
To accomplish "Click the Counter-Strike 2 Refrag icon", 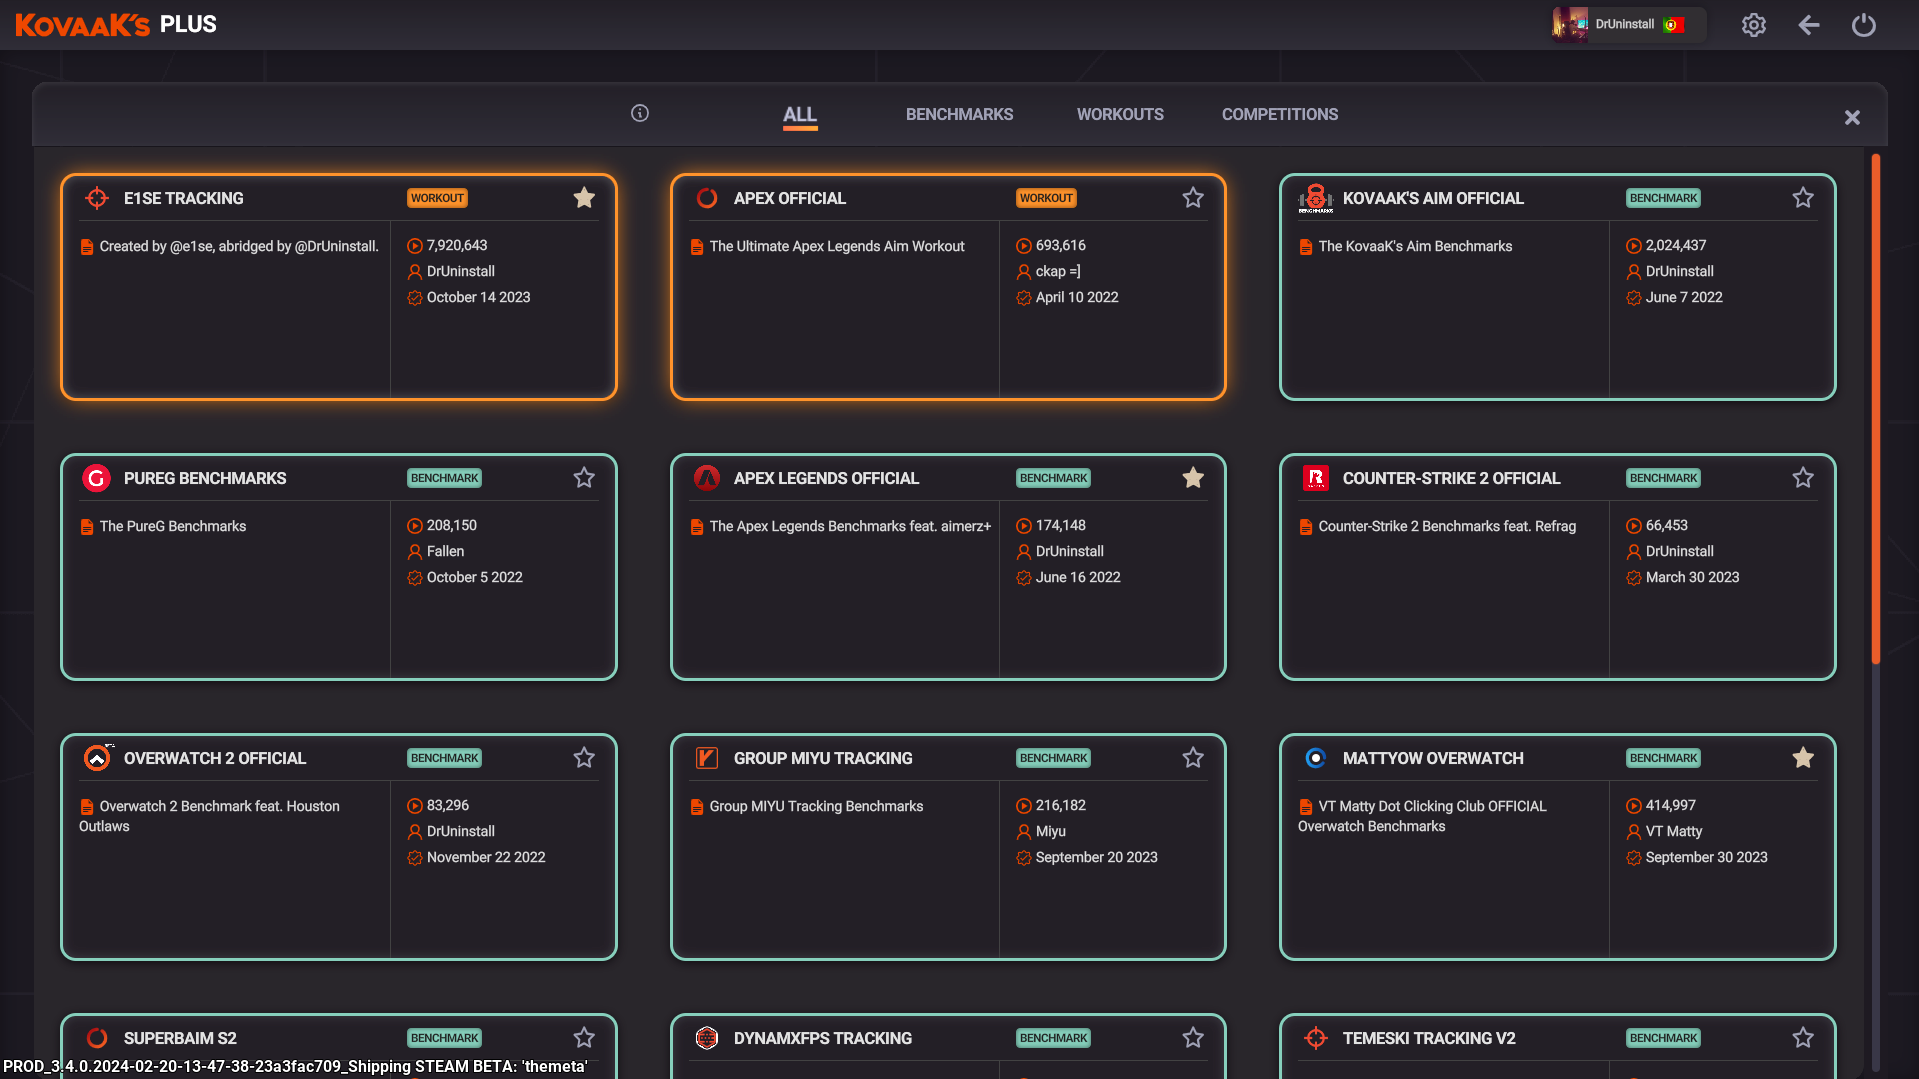I will tap(1316, 478).
